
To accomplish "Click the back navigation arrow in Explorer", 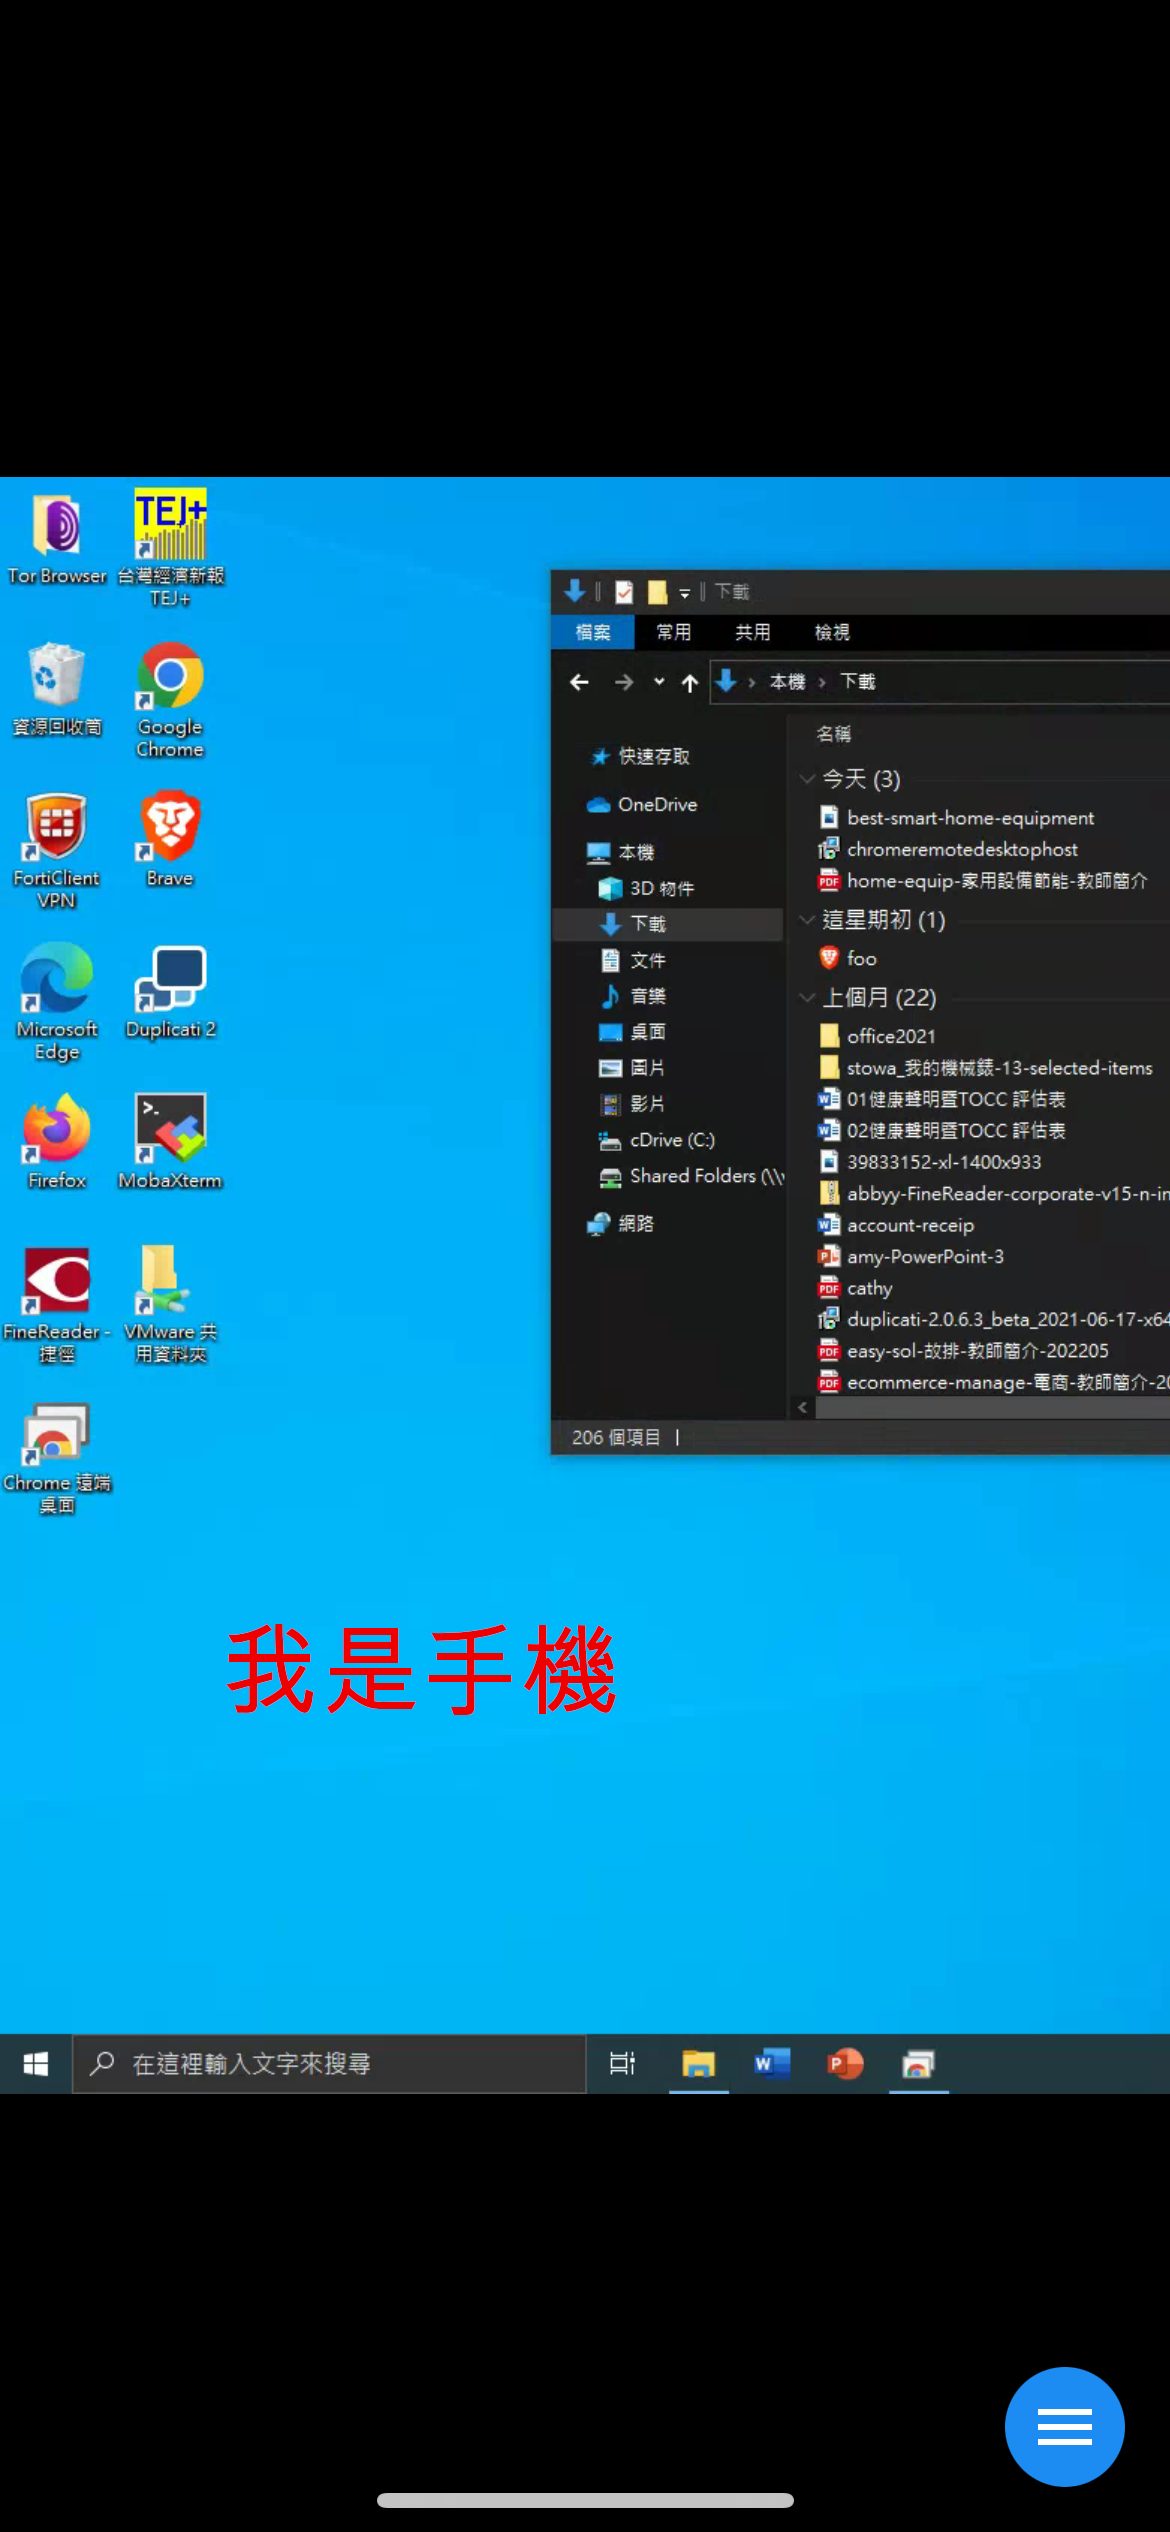I will click(579, 682).
